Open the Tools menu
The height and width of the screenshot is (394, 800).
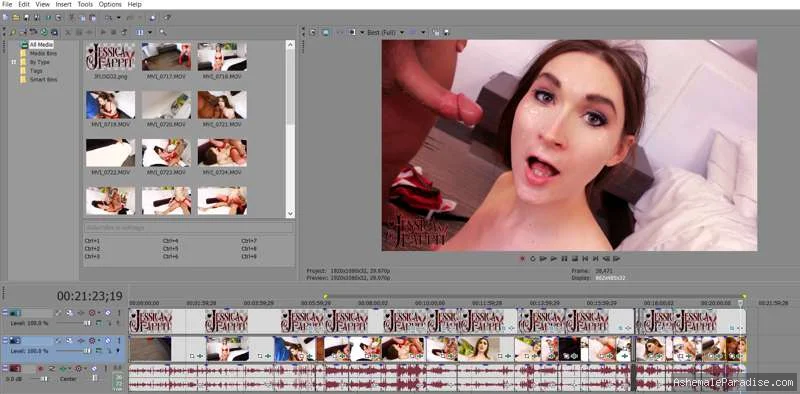(x=85, y=4)
